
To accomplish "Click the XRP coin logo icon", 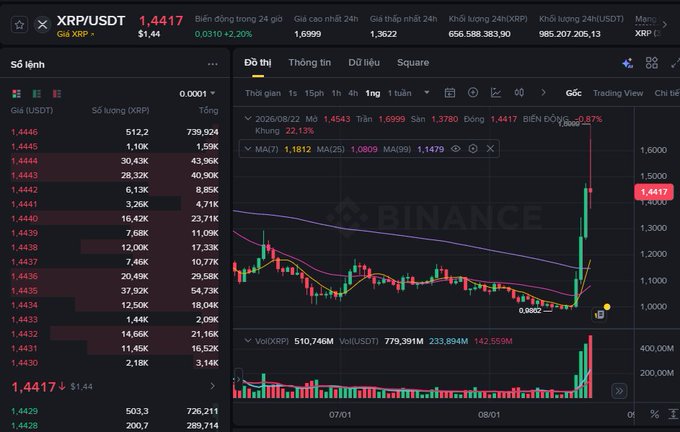I will [42, 25].
